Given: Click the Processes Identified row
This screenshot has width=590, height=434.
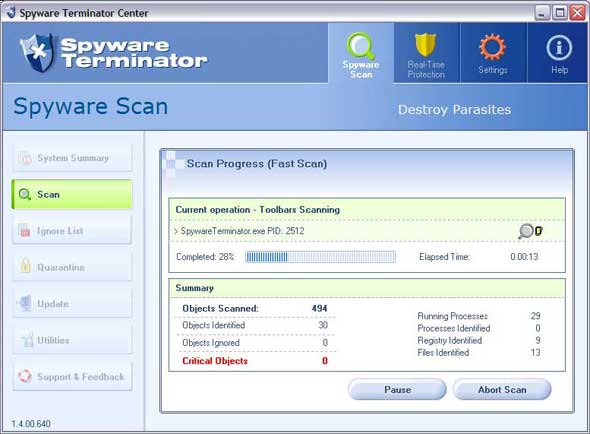Looking at the screenshot, I should [479, 328].
